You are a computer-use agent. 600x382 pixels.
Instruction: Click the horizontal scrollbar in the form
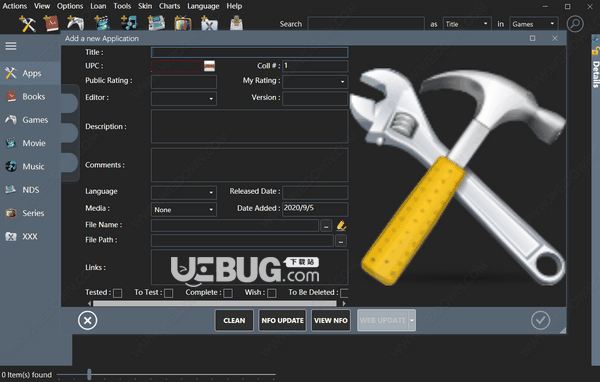pos(215,304)
